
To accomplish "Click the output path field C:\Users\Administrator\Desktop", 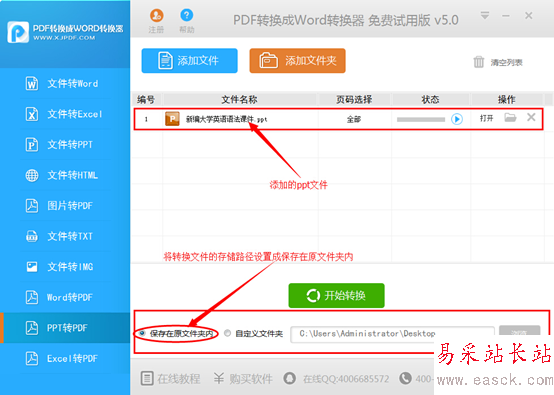I will pos(392,334).
